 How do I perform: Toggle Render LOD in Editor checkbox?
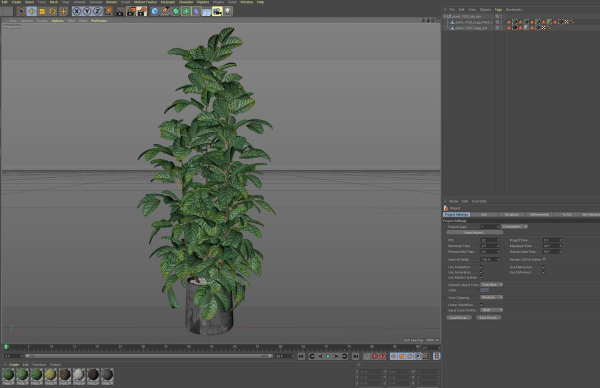[x=544, y=259]
